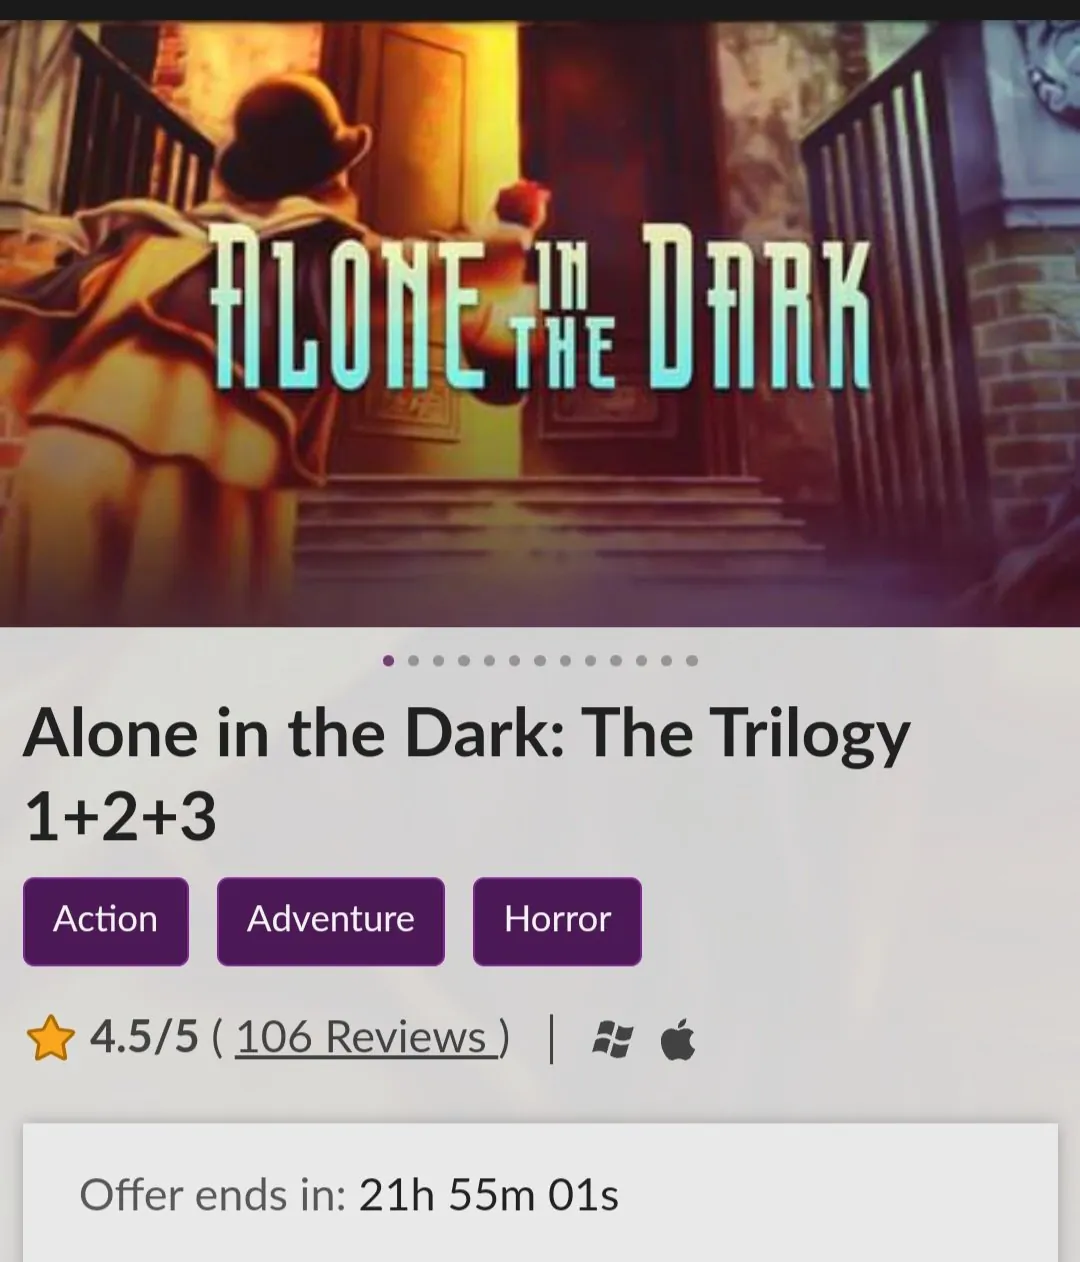Screen dimensions: 1080x1262
Task: Select the active first carousel dot
Action: click(x=388, y=660)
